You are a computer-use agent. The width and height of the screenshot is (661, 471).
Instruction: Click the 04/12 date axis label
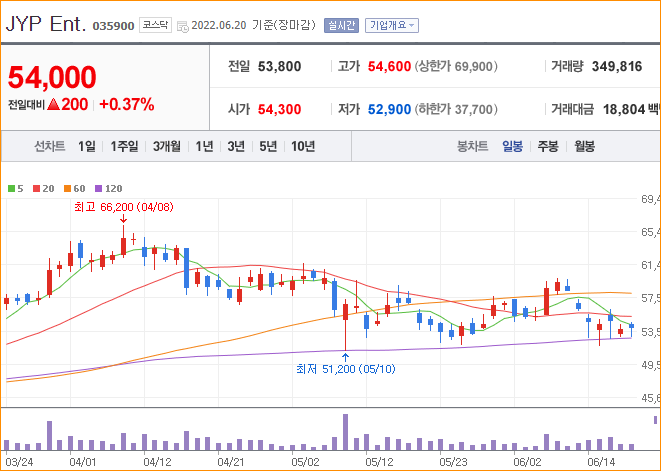pos(156,462)
